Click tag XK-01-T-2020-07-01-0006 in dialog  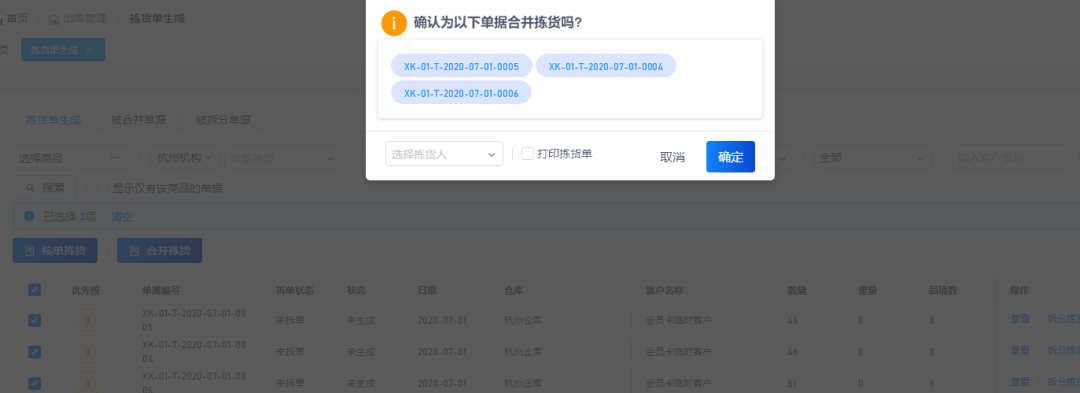(x=461, y=93)
